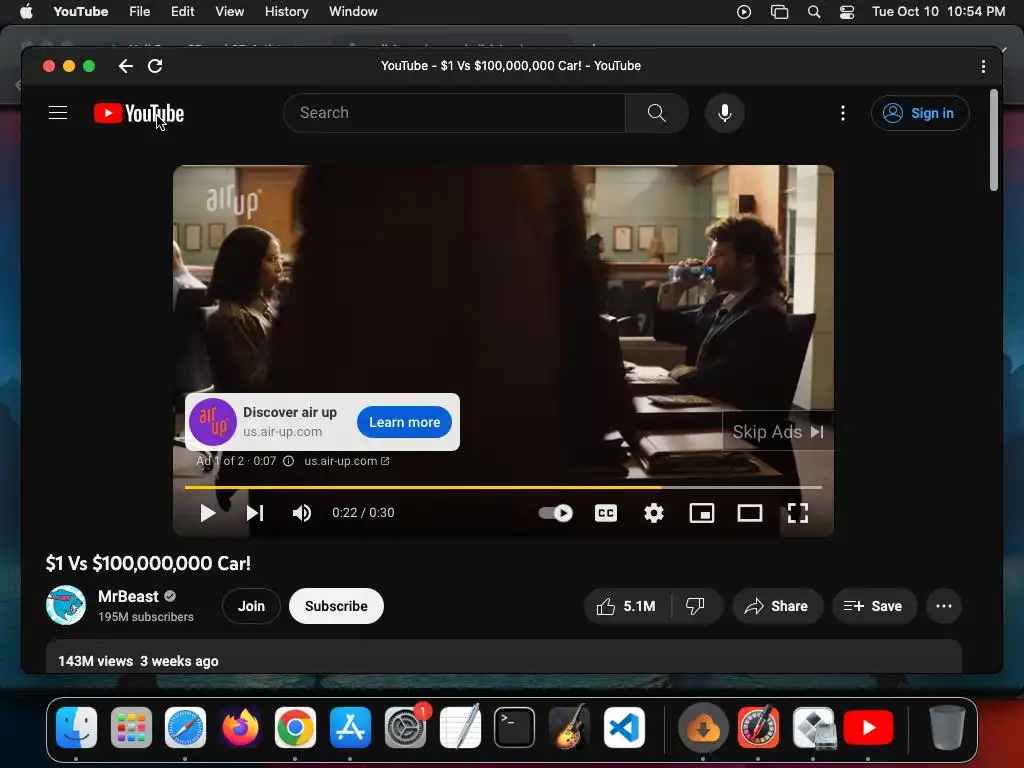Open the View menu
1024x768 pixels.
(x=229, y=12)
